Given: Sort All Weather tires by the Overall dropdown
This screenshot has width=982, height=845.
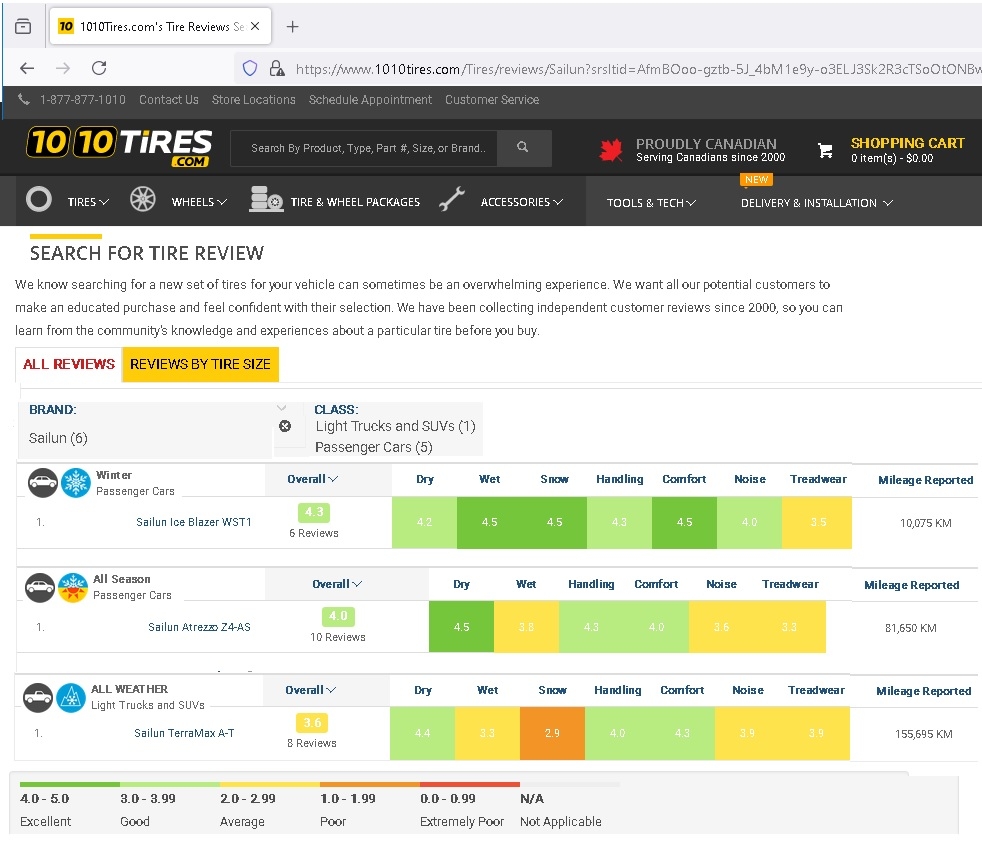Looking at the screenshot, I should click(x=311, y=690).
